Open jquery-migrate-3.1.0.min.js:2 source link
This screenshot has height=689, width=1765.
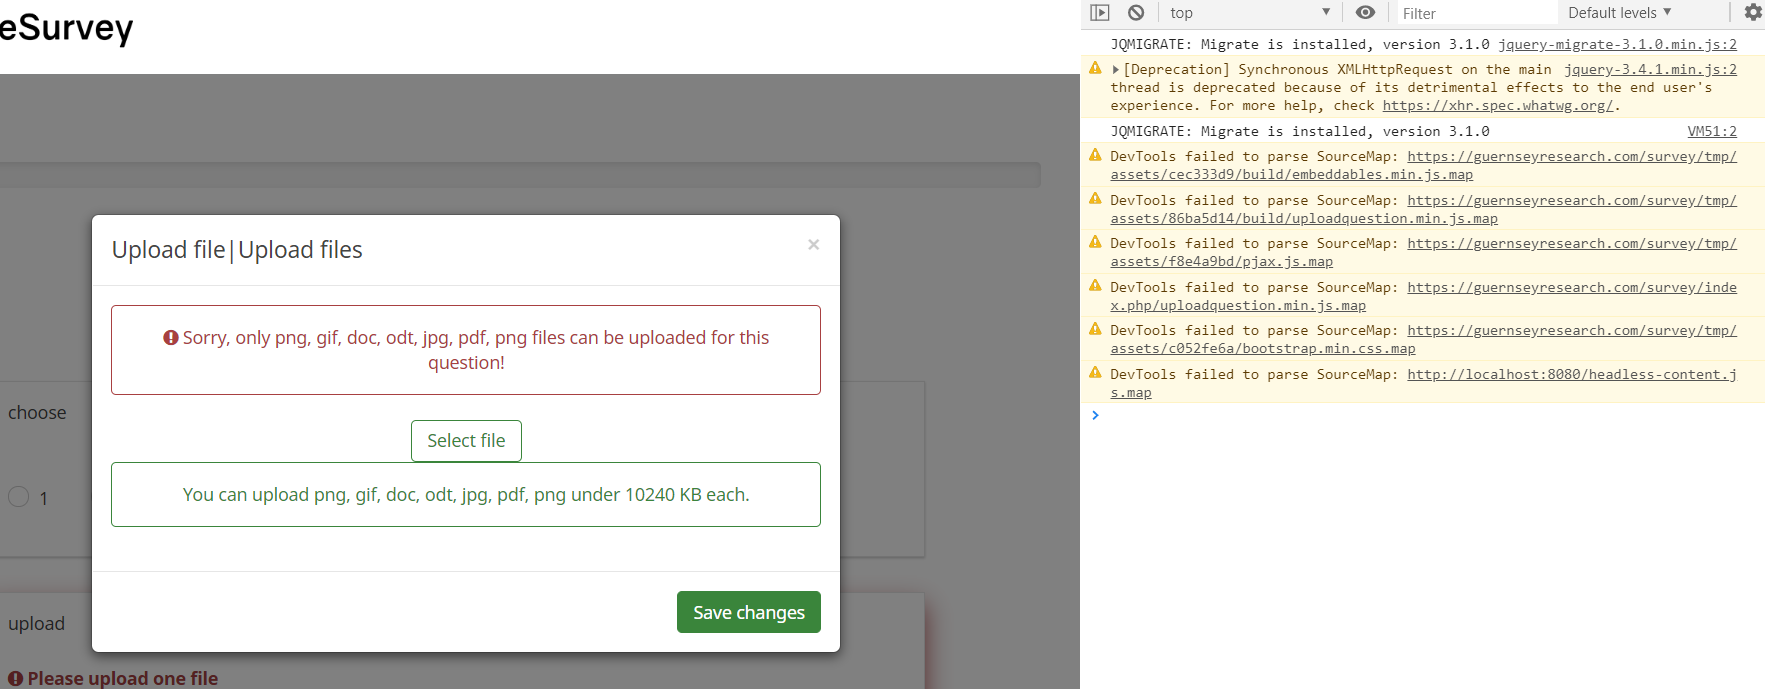1617,45
